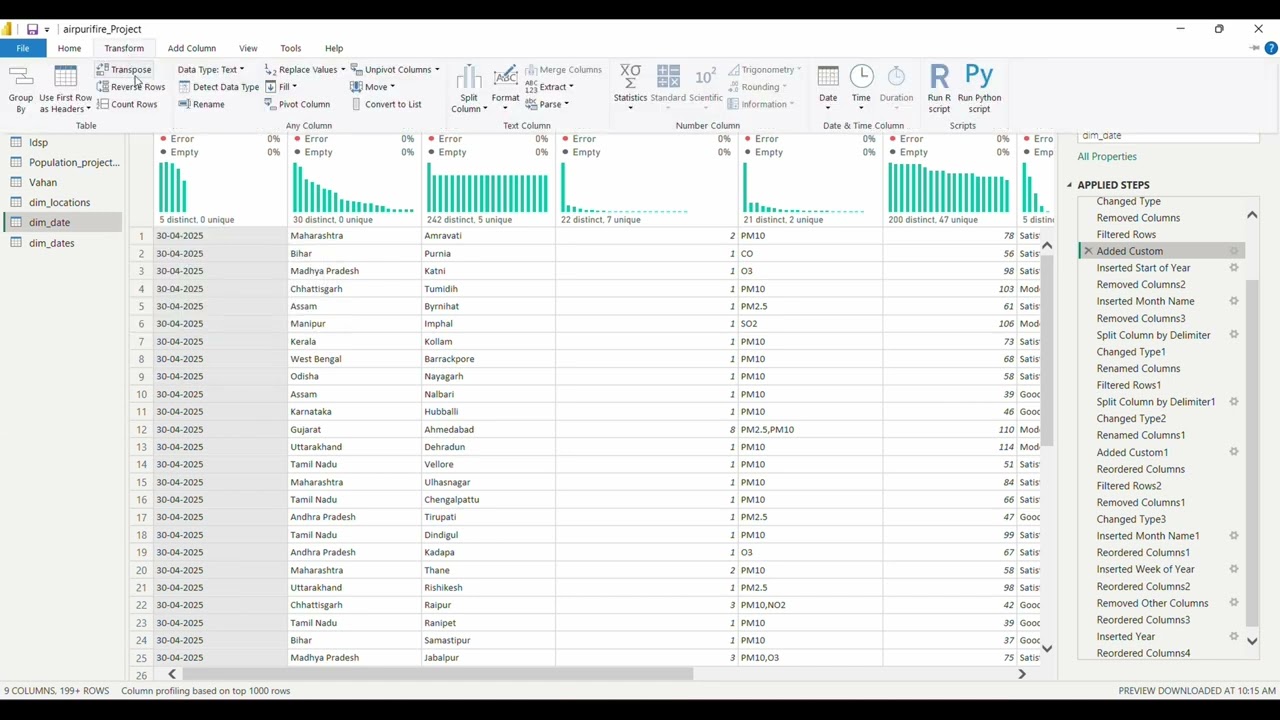
Task: Select the dim_dates query
Action: pyautogui.click(x=51, y=243)
